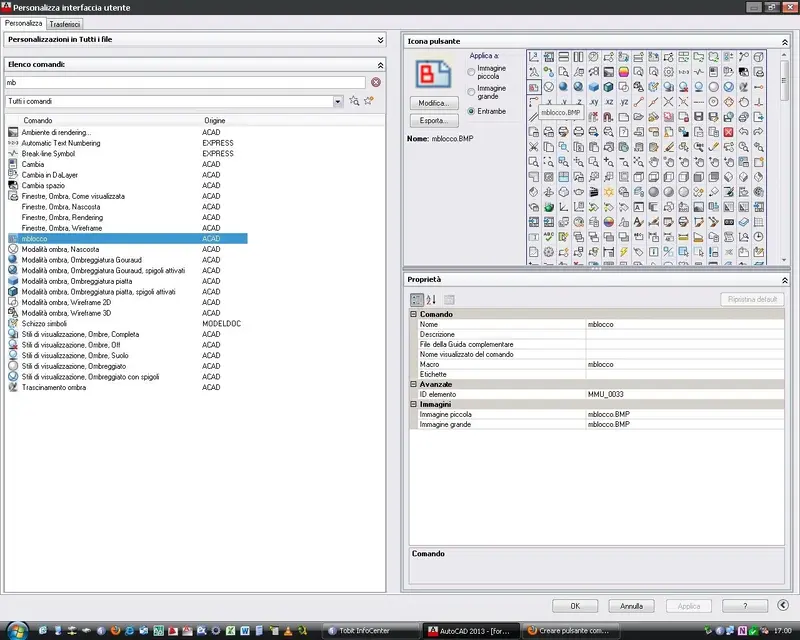This screenshot has width=800, height=640.
Task: Select the yellow sun icon in the grid
Action: click(609, 192)
